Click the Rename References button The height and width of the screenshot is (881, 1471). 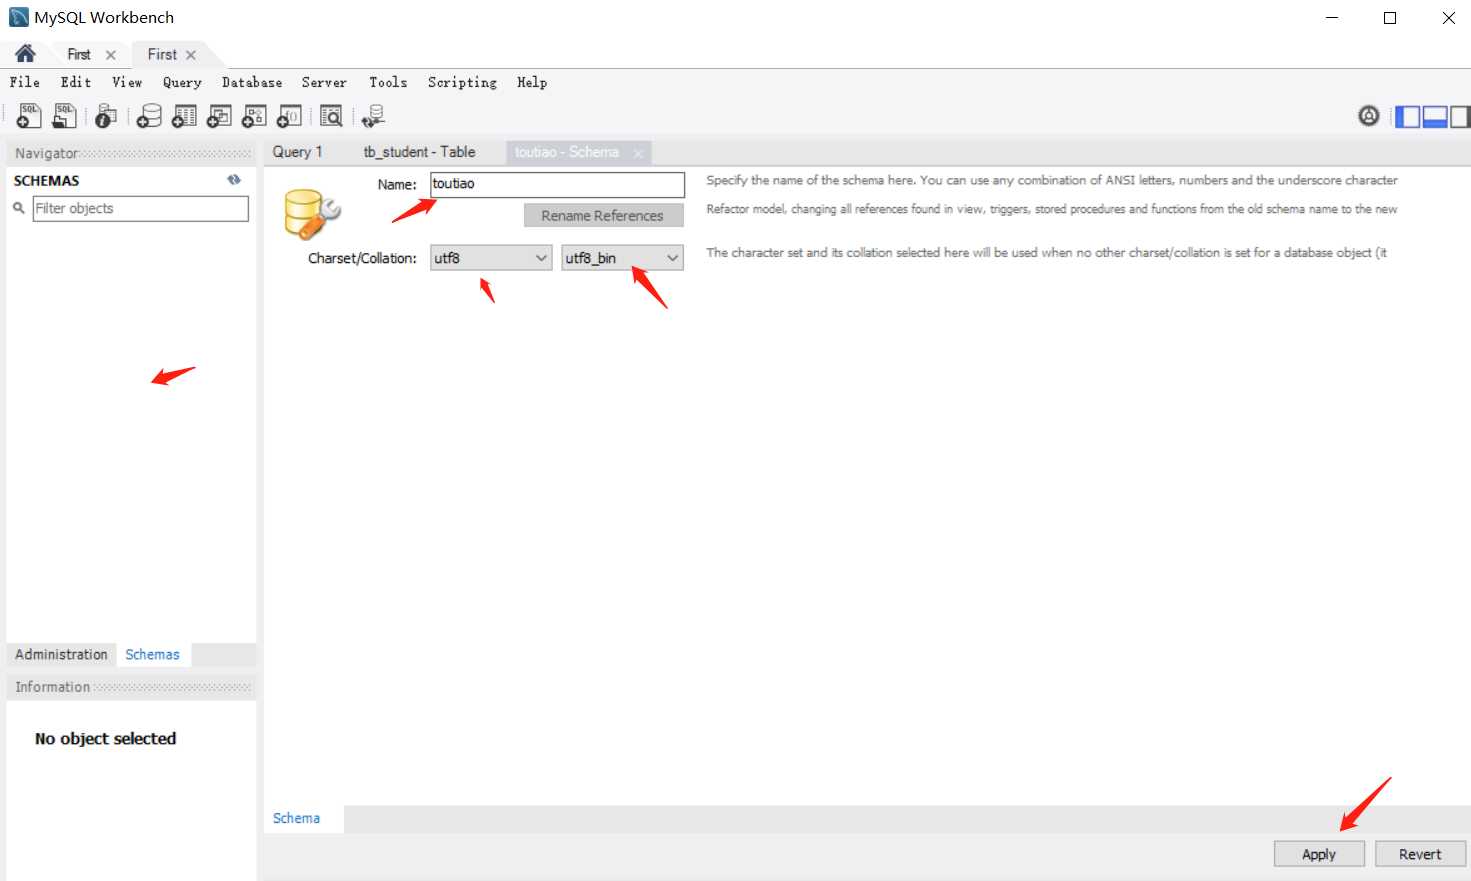(x=603, y=215)
